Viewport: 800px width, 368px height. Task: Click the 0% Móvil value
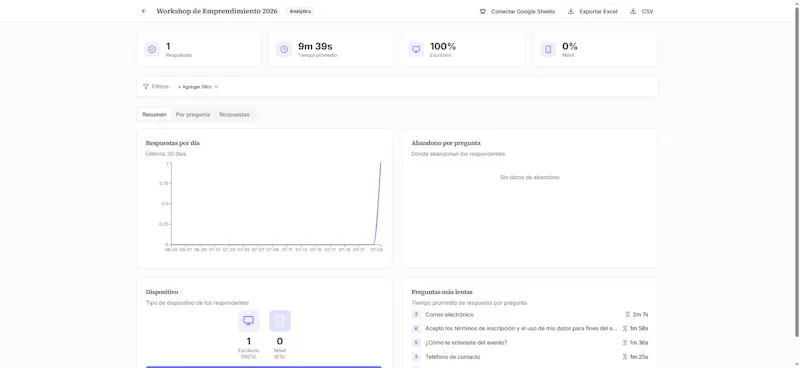pos(570,46)
